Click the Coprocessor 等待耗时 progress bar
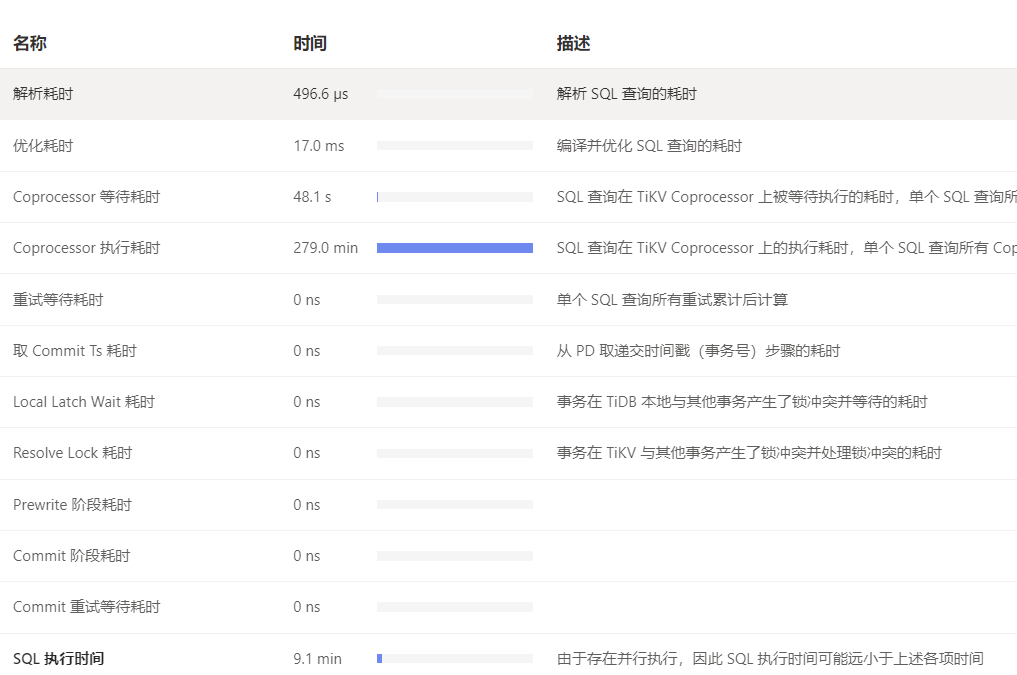Viewport: 1017px width, 675px height. click(x=454, y=197)
